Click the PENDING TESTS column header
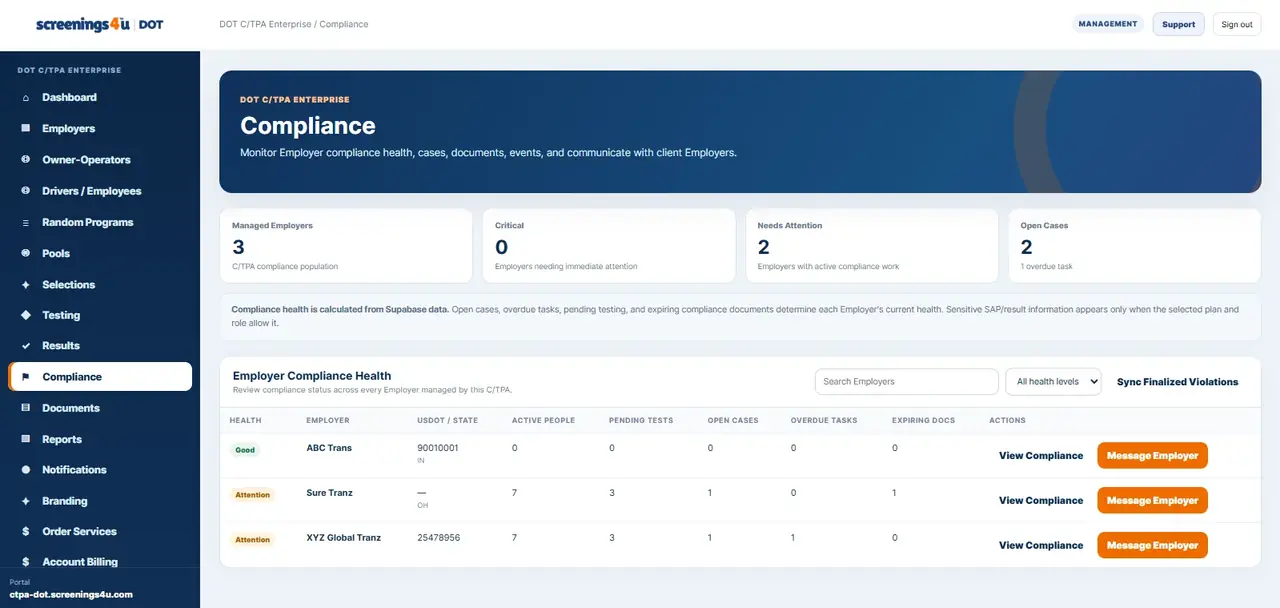The image size is (1280, 608). coord(641,420)
